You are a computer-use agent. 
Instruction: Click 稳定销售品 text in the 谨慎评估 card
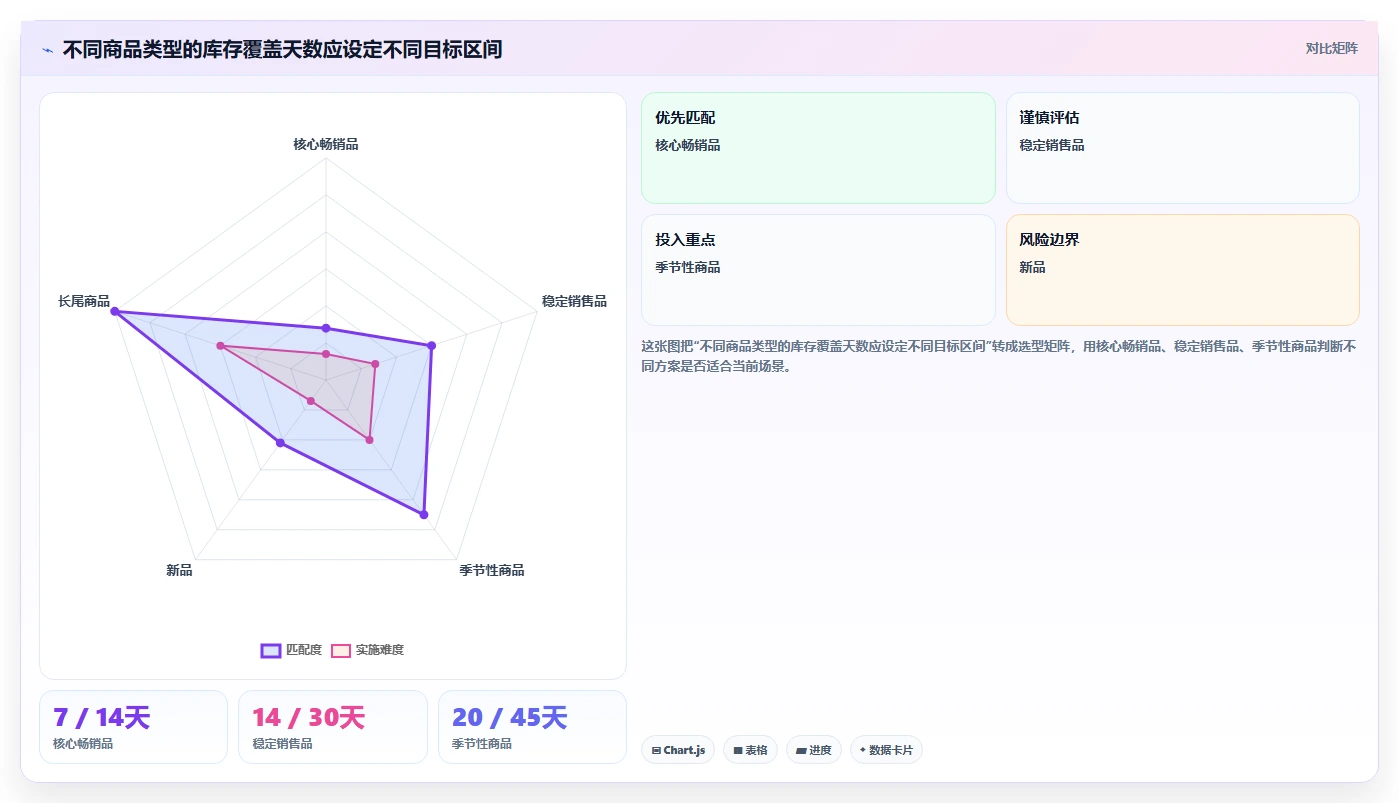pyautogui.click(x=1052, y=145)
